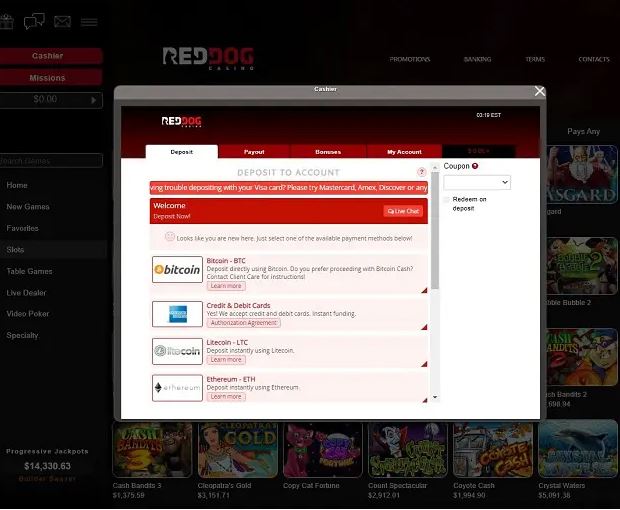This screenshot has width=620, height=510.
Task: Open Promotions in top navigation
Action: 410,59
